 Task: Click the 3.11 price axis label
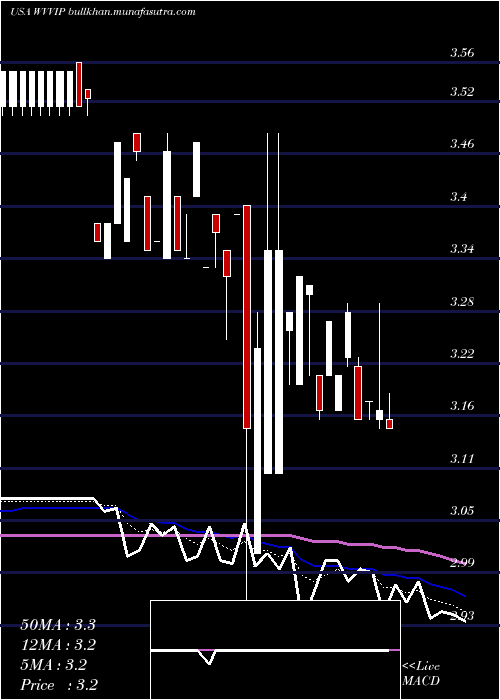click(462, 458)
